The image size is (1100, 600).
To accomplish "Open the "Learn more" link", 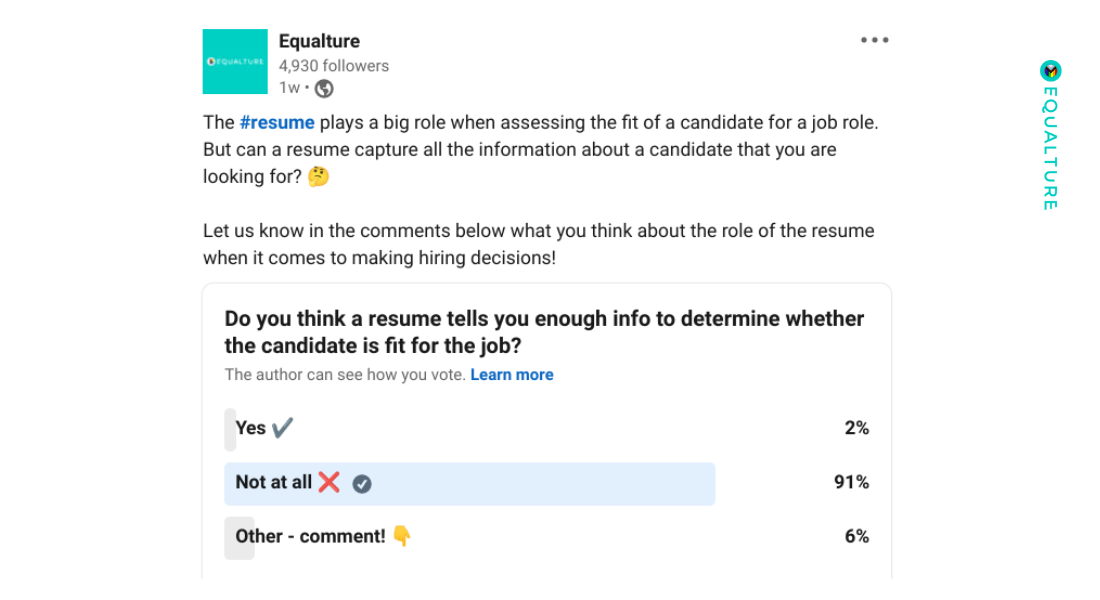I will pyautogui.click(x=512, y=374).
